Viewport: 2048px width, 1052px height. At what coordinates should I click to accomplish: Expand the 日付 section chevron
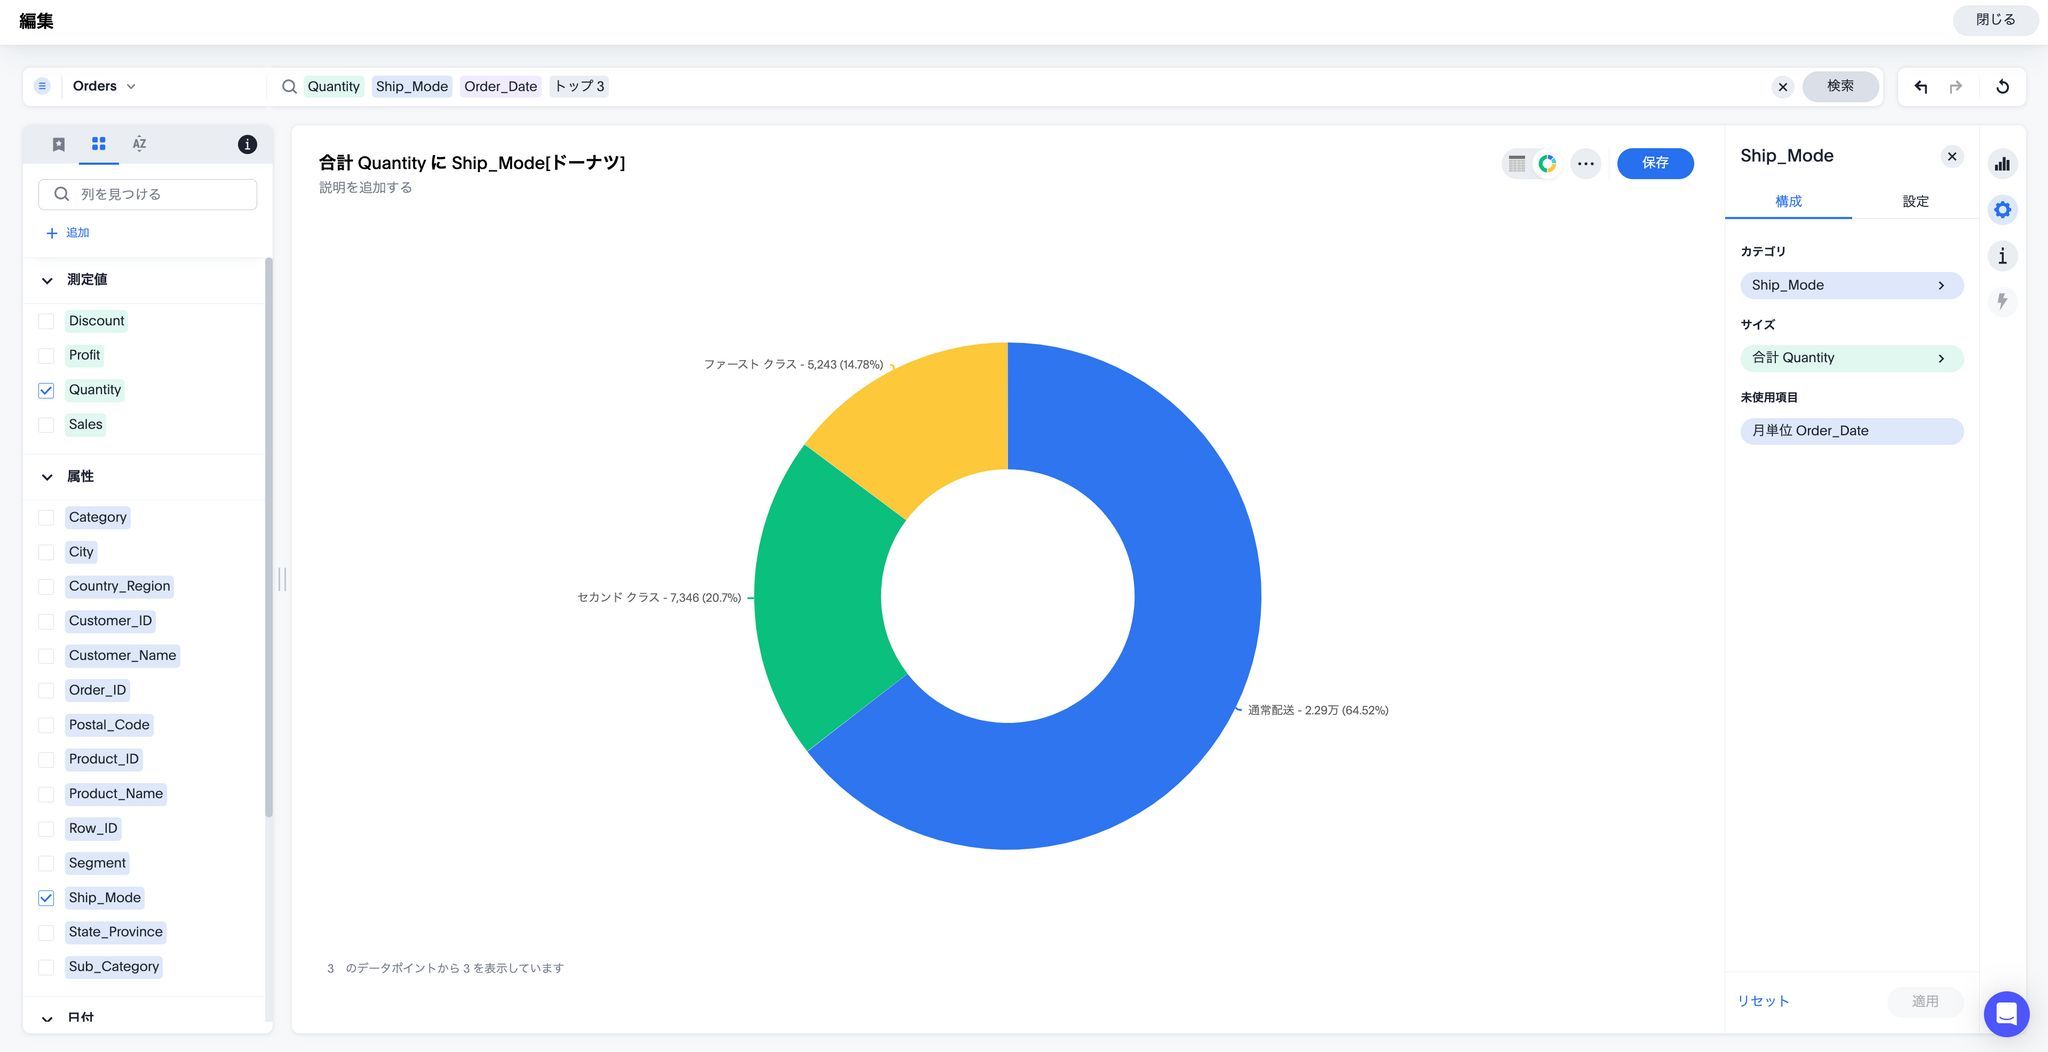point(47,1019)
